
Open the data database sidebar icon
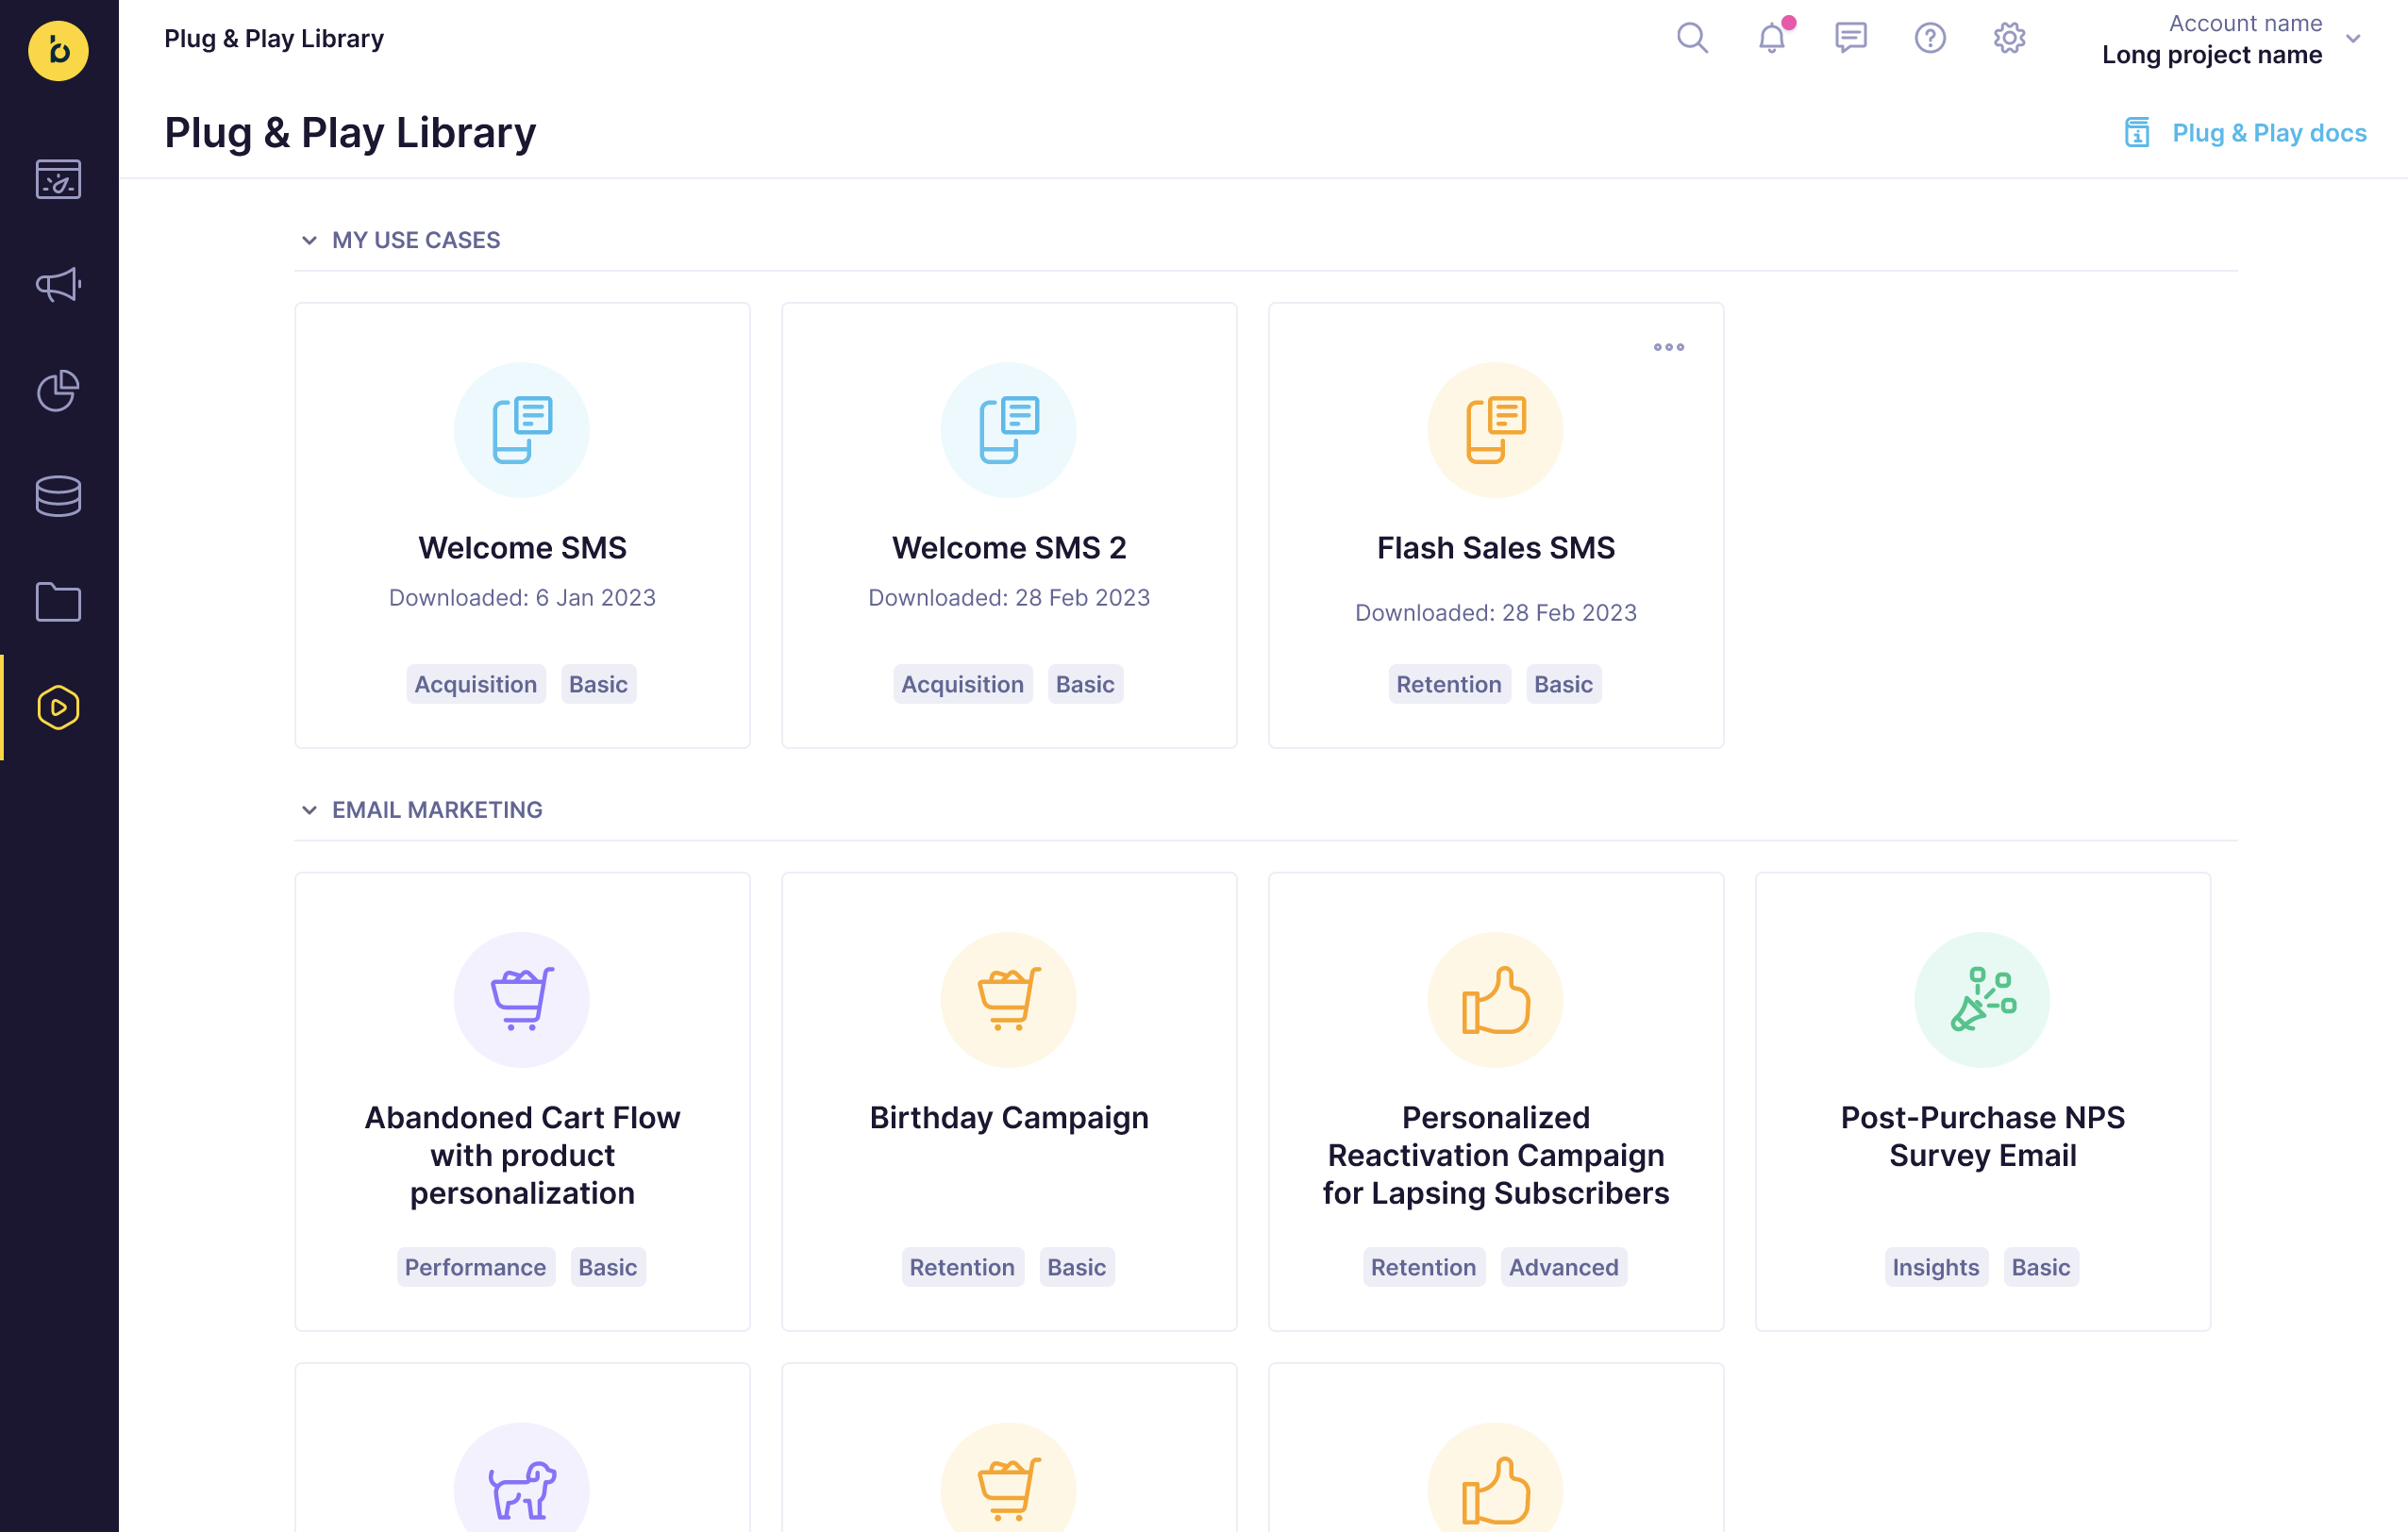point(58,496)
